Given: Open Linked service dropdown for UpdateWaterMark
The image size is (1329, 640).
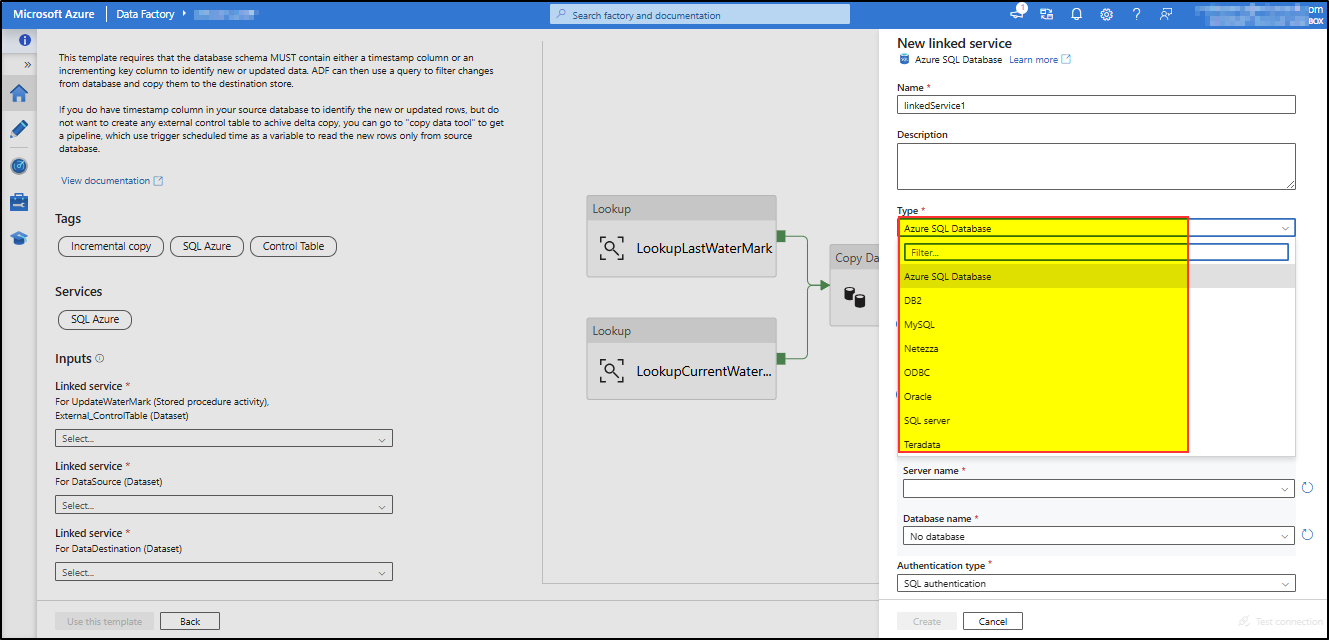Looking at the screenshot, I should coord(224,438).
